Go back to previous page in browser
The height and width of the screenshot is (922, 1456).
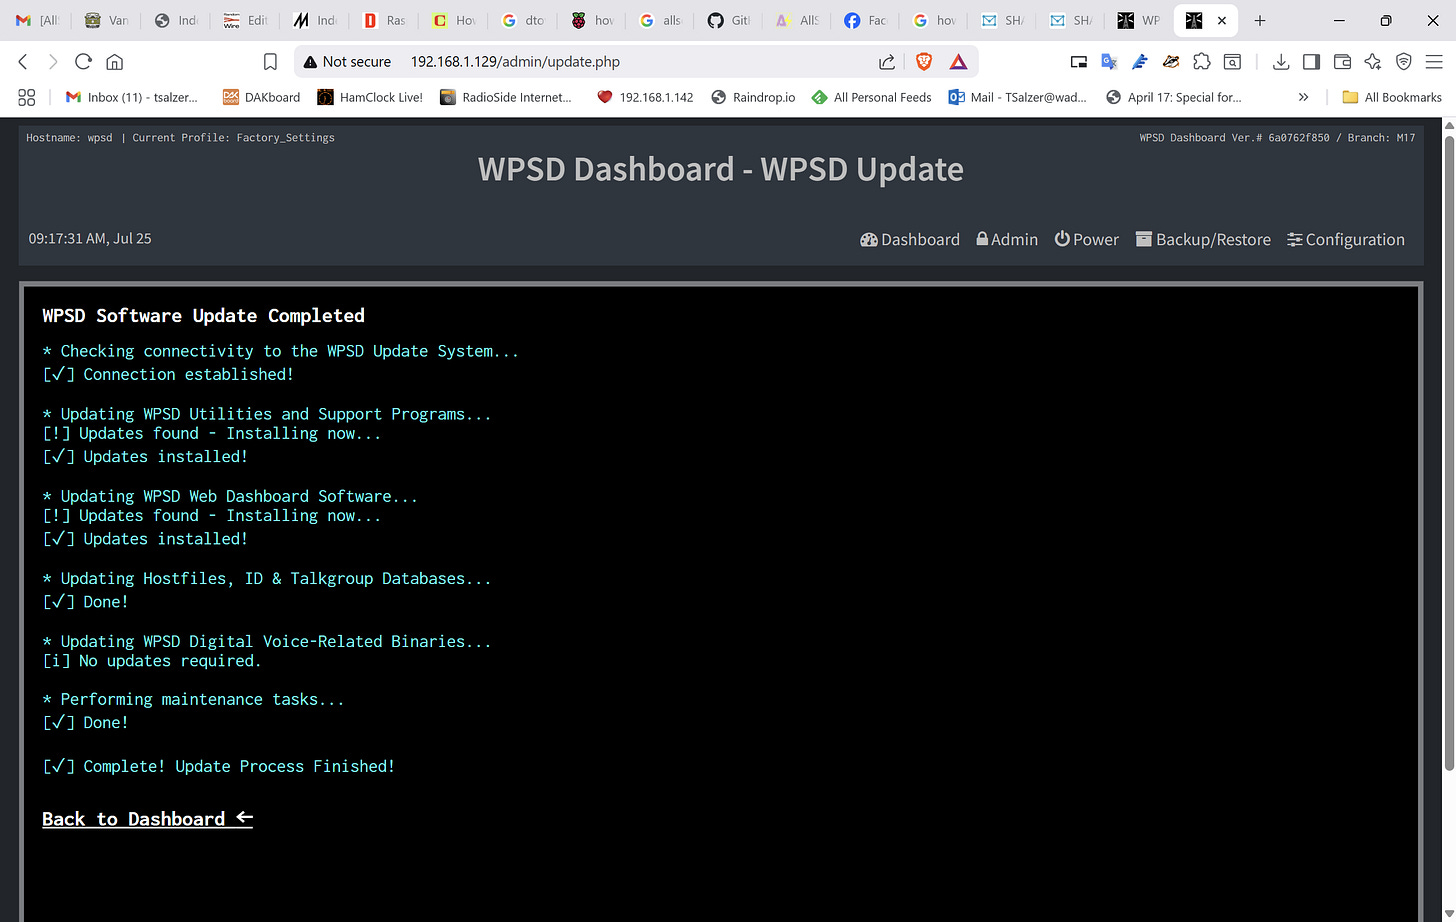(23, 62)
